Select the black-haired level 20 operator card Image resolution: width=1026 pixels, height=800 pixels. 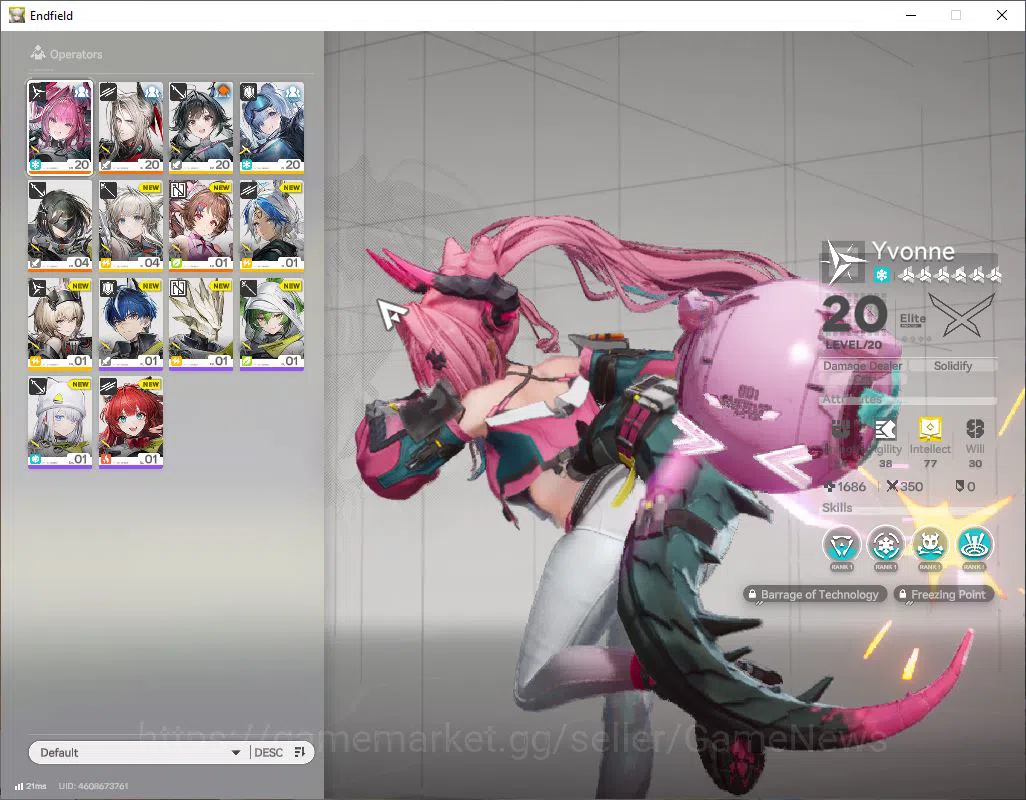201,128
